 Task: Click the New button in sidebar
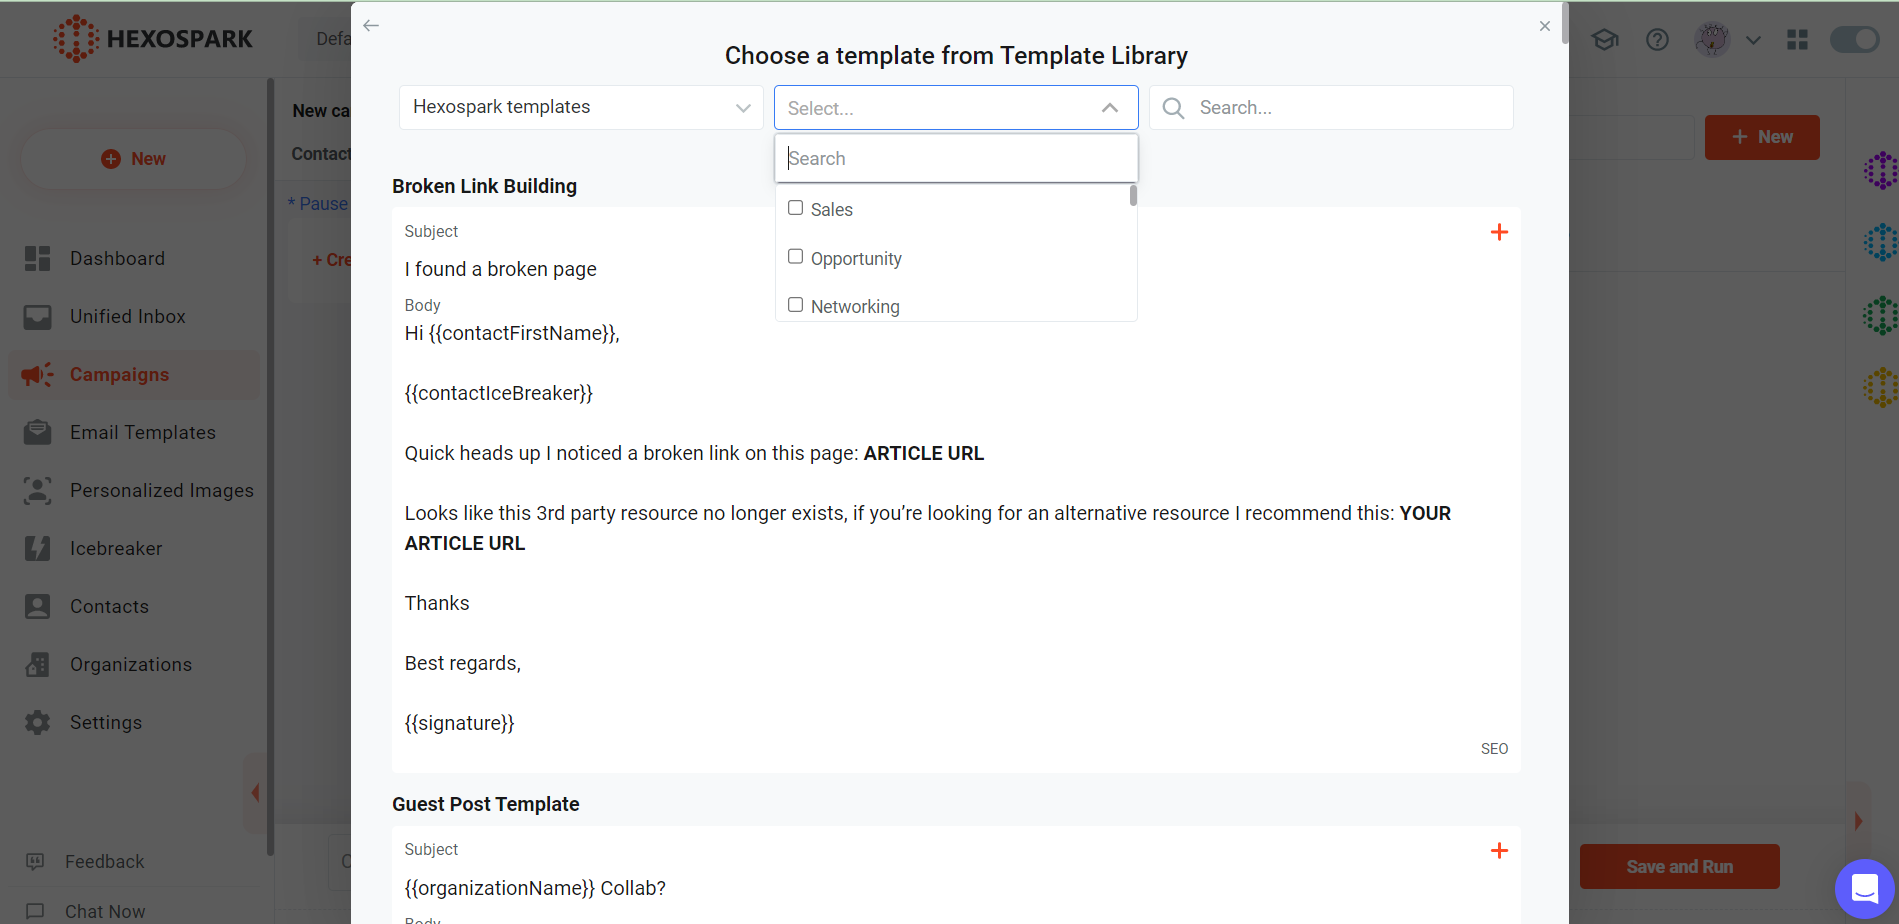134,159
